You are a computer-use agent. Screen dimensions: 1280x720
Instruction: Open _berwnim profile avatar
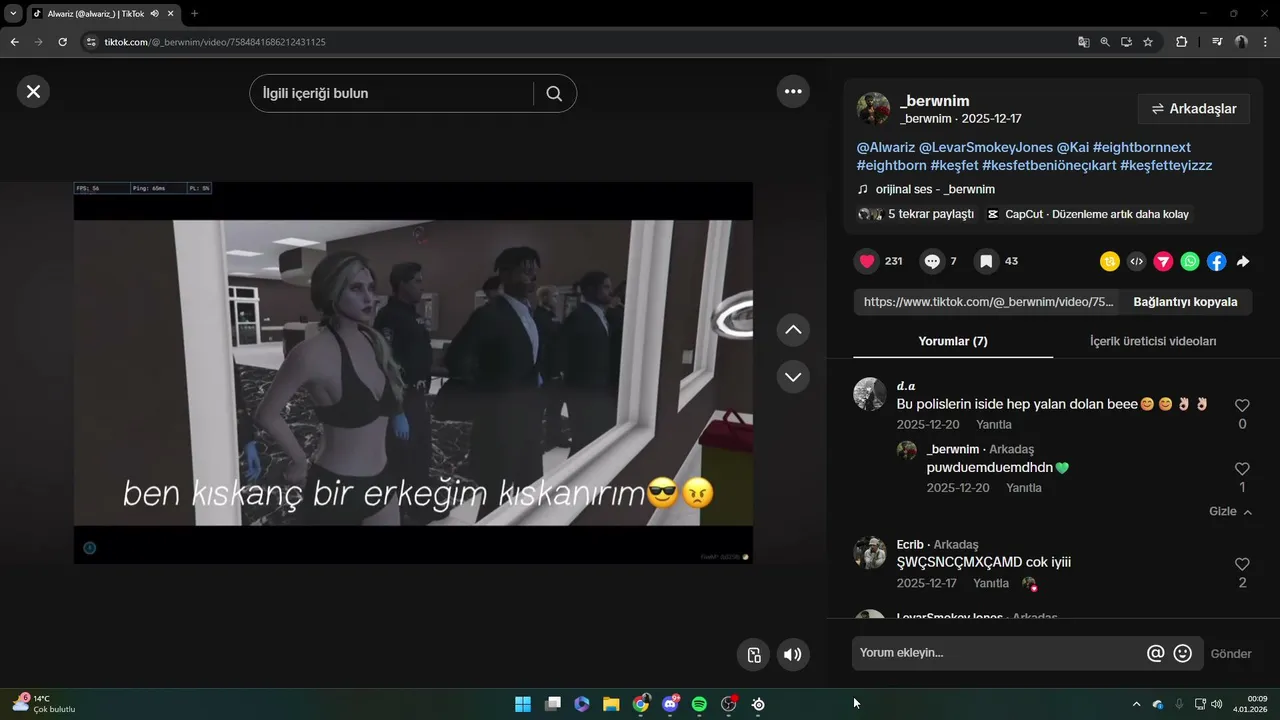point(873,109)
